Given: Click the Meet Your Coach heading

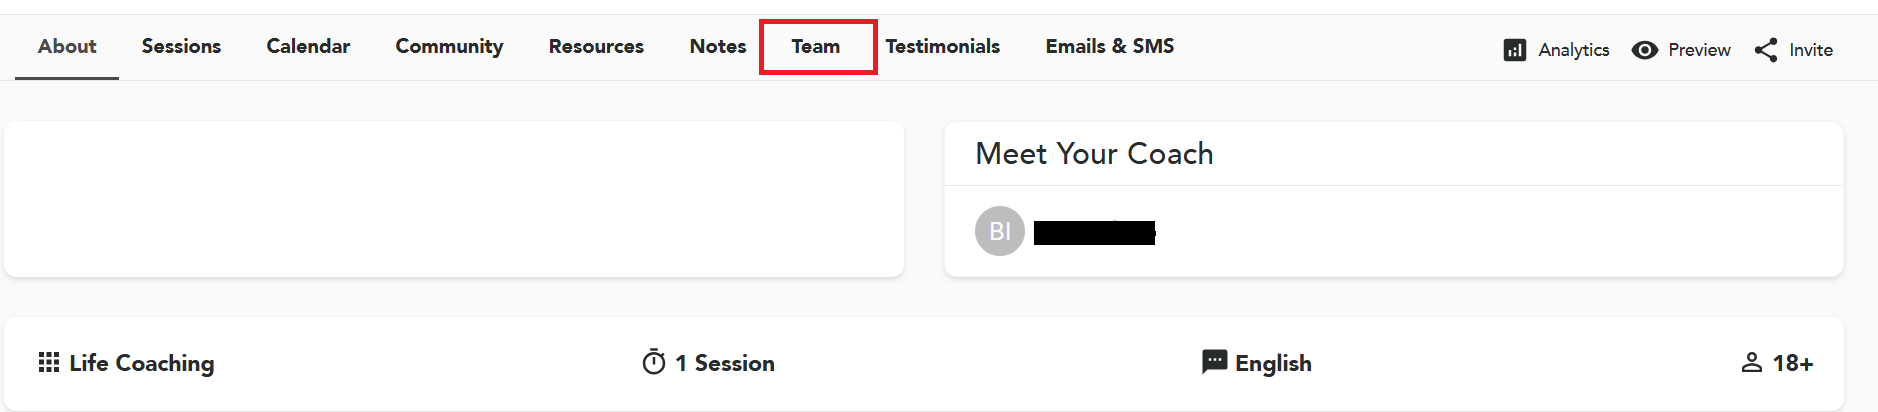Looking at the screenshot, I should tap(1094, 153).
